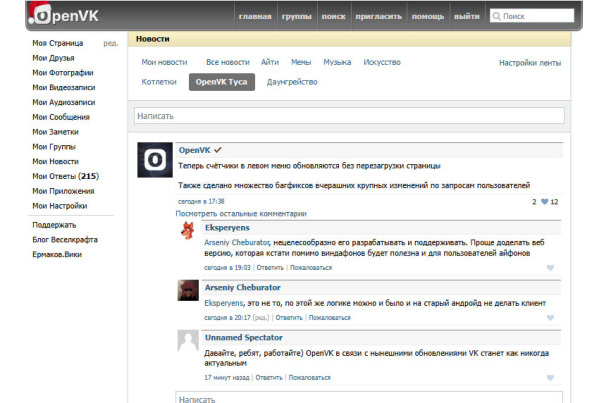Screen dimensions: 604x403
Task: Click Пожаловаться under Eksperyens' comment
Action: (311, 268)
